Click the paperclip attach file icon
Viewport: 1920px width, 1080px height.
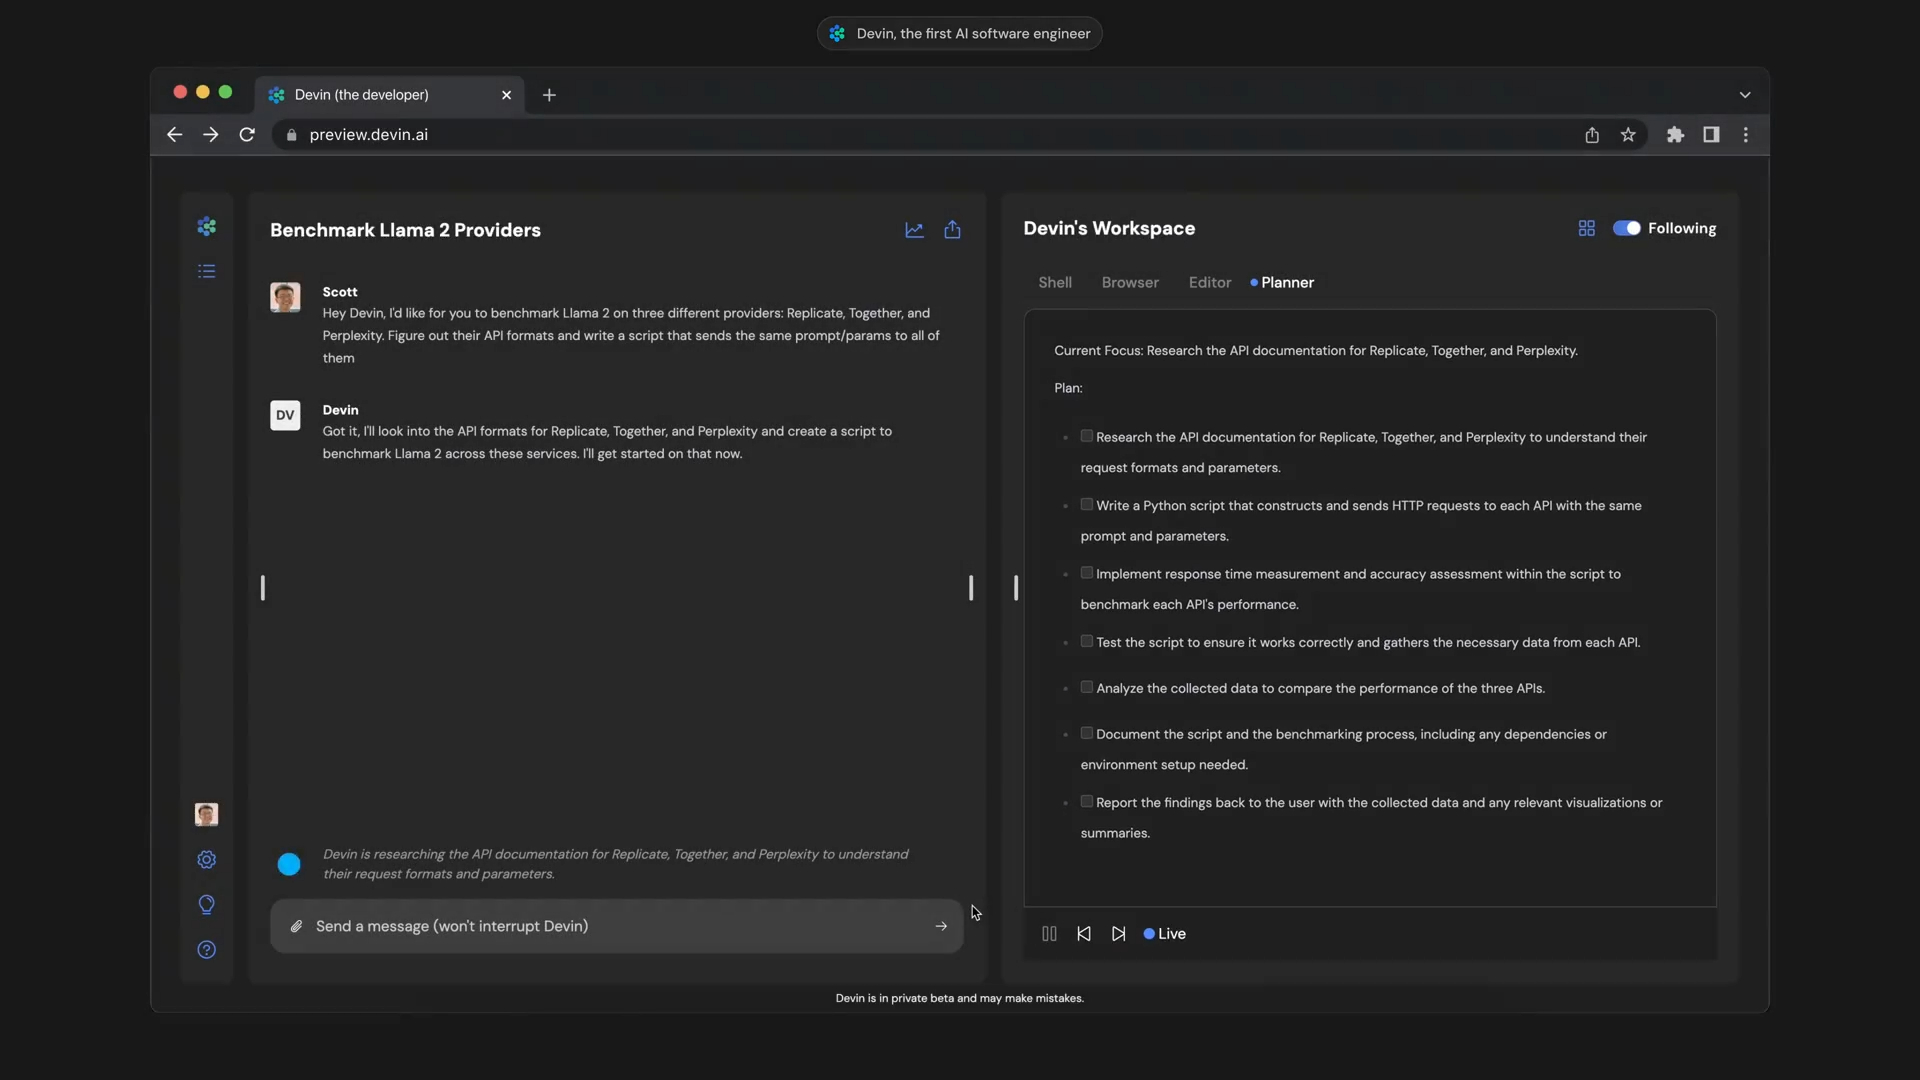tap(296, 927)
